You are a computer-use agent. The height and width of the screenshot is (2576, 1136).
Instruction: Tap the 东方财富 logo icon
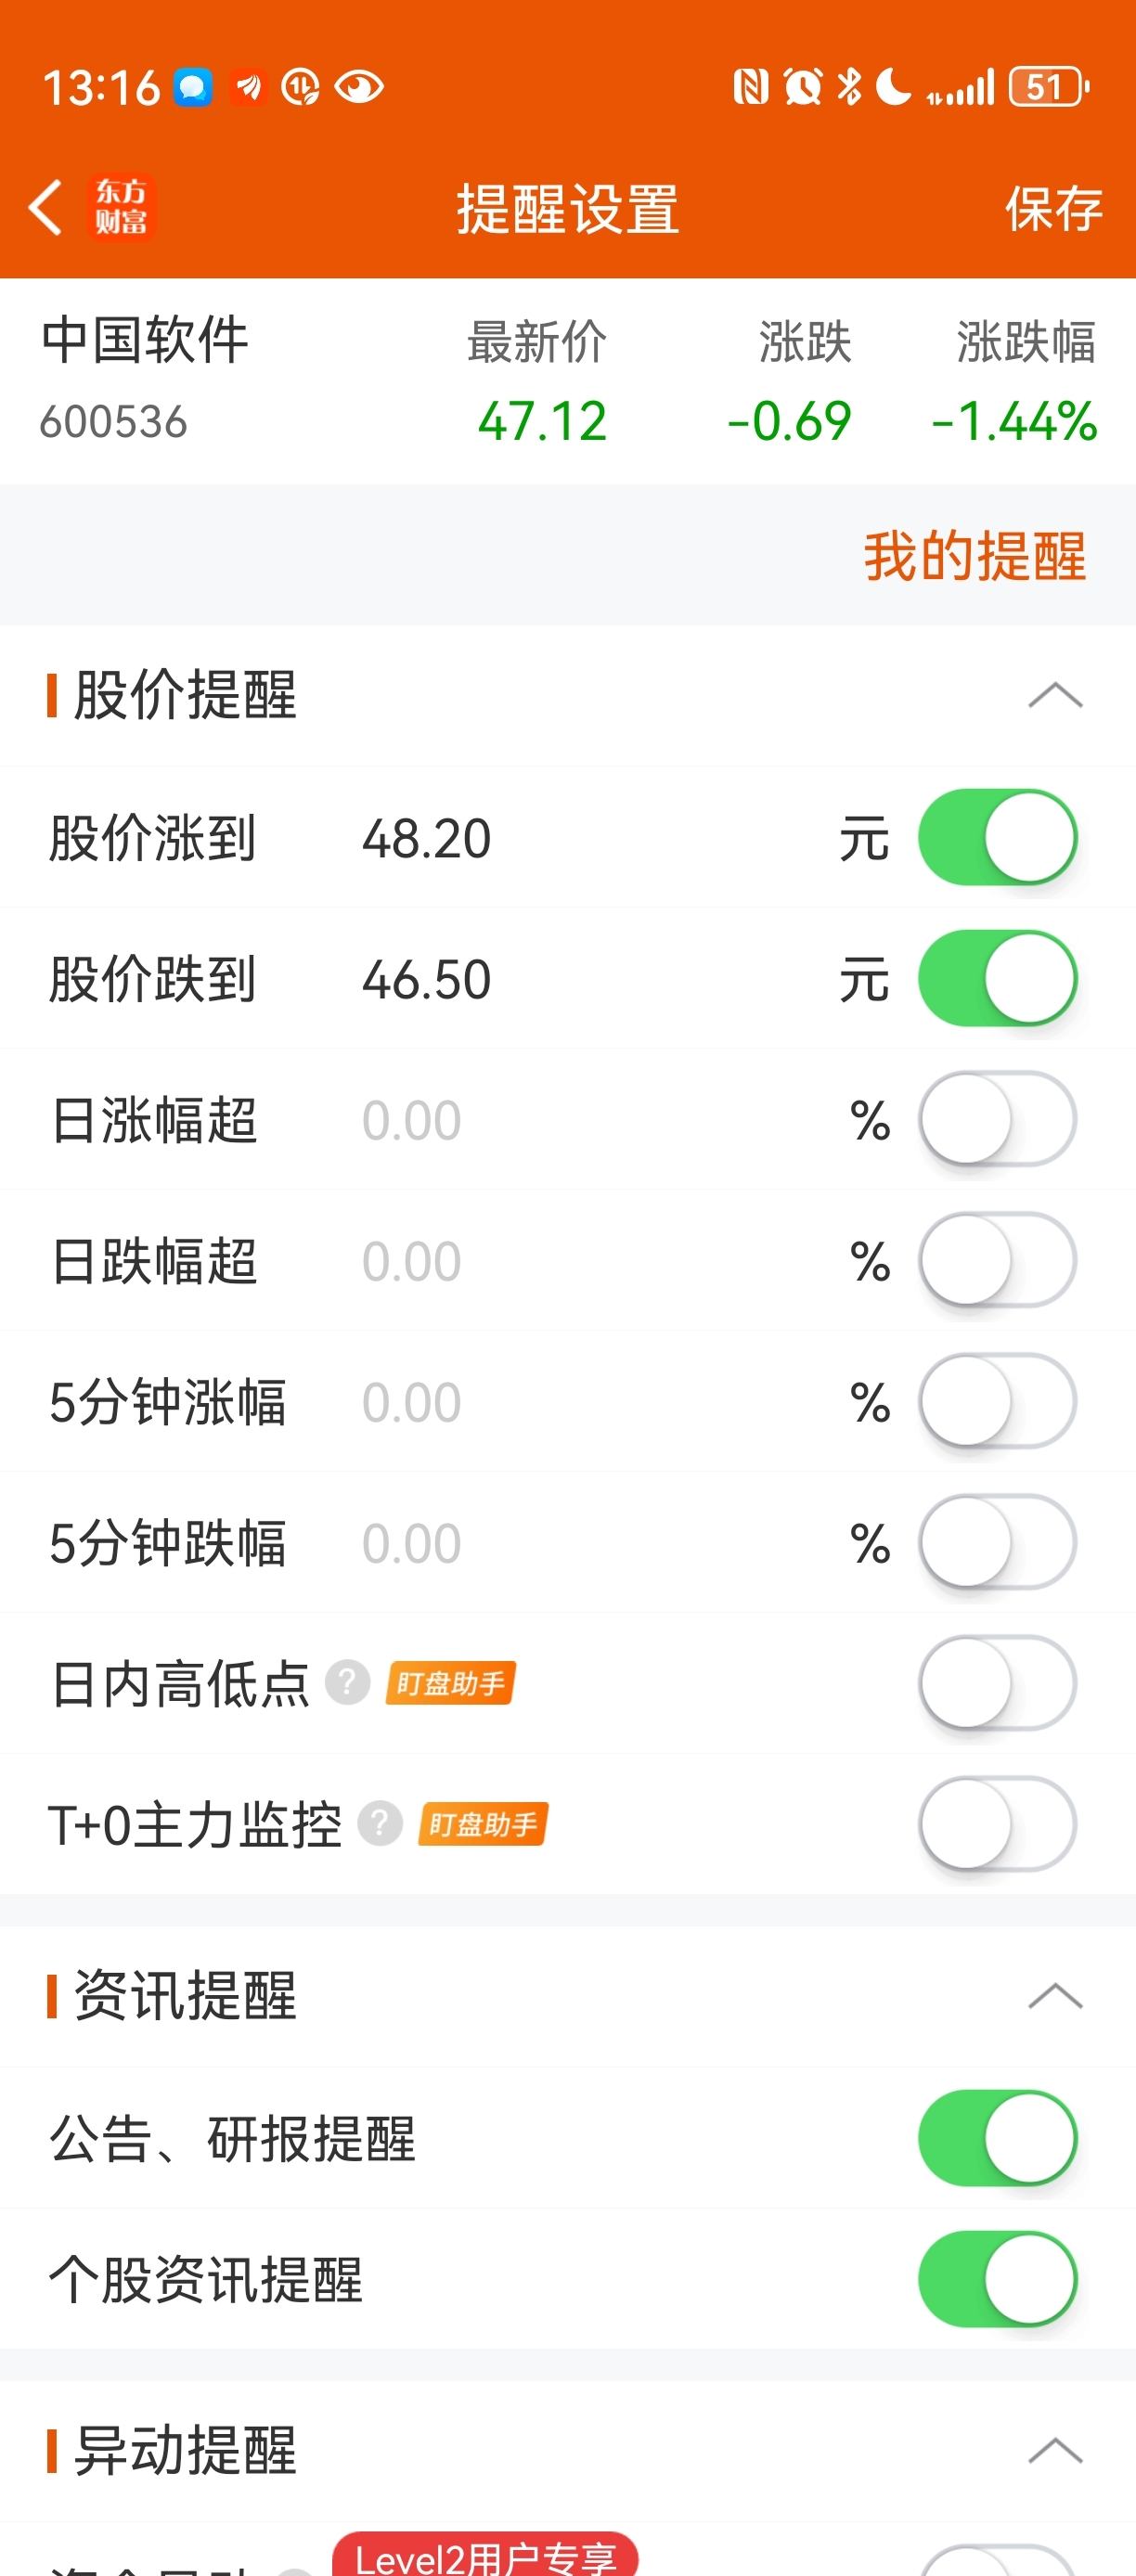[121, 208]
